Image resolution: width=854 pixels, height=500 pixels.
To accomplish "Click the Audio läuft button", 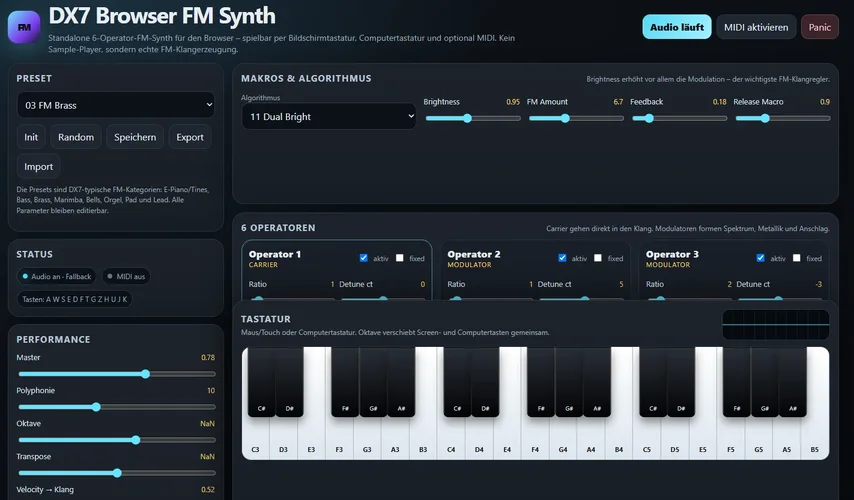I will tap(676, 27).
